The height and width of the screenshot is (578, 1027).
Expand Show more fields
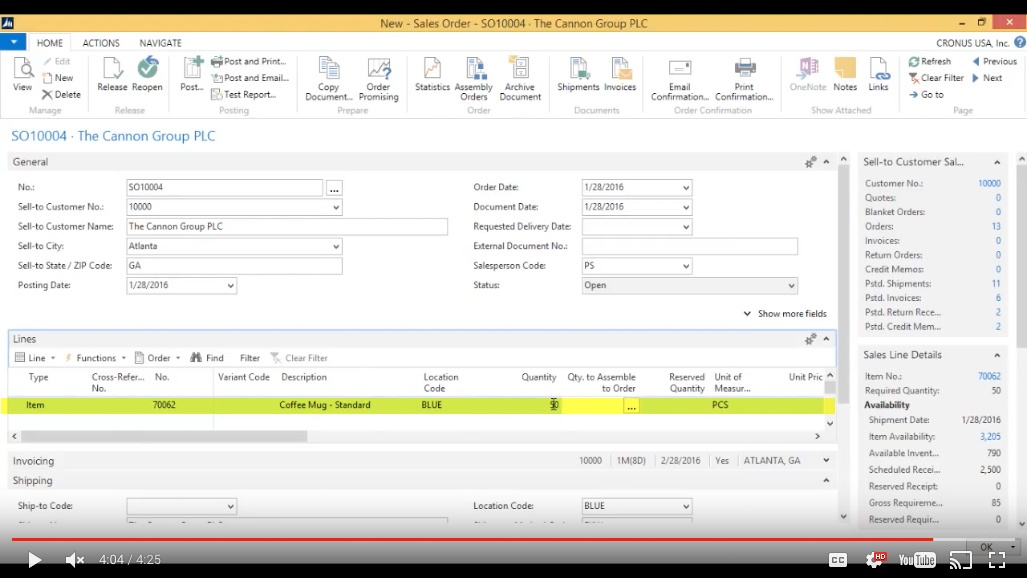click(x=785, y=313)
